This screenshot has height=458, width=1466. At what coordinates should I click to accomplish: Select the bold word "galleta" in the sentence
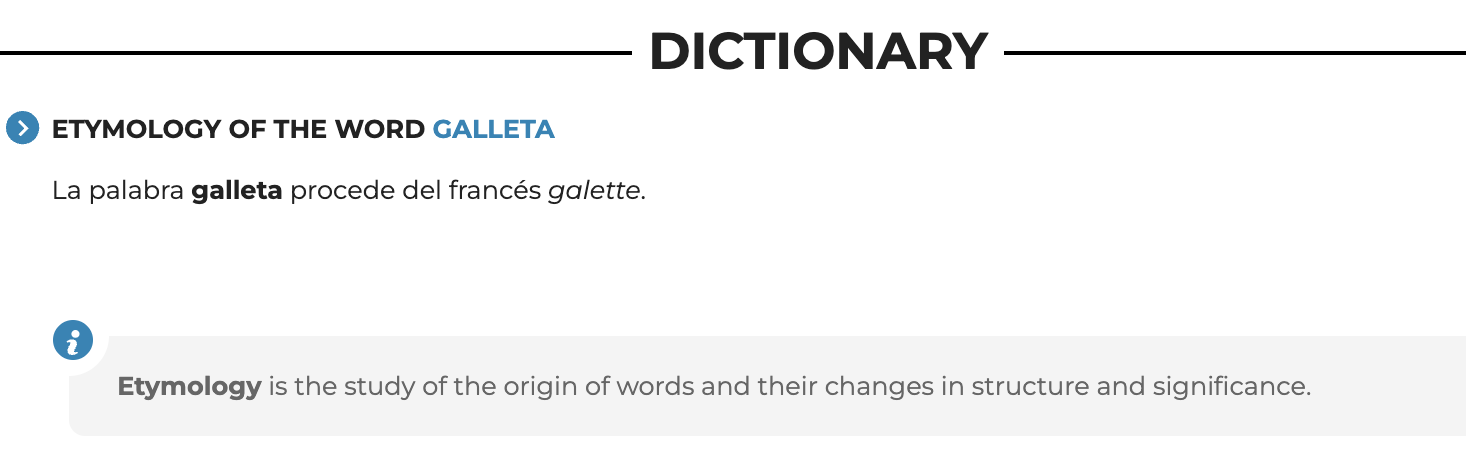tap(237, 191)
